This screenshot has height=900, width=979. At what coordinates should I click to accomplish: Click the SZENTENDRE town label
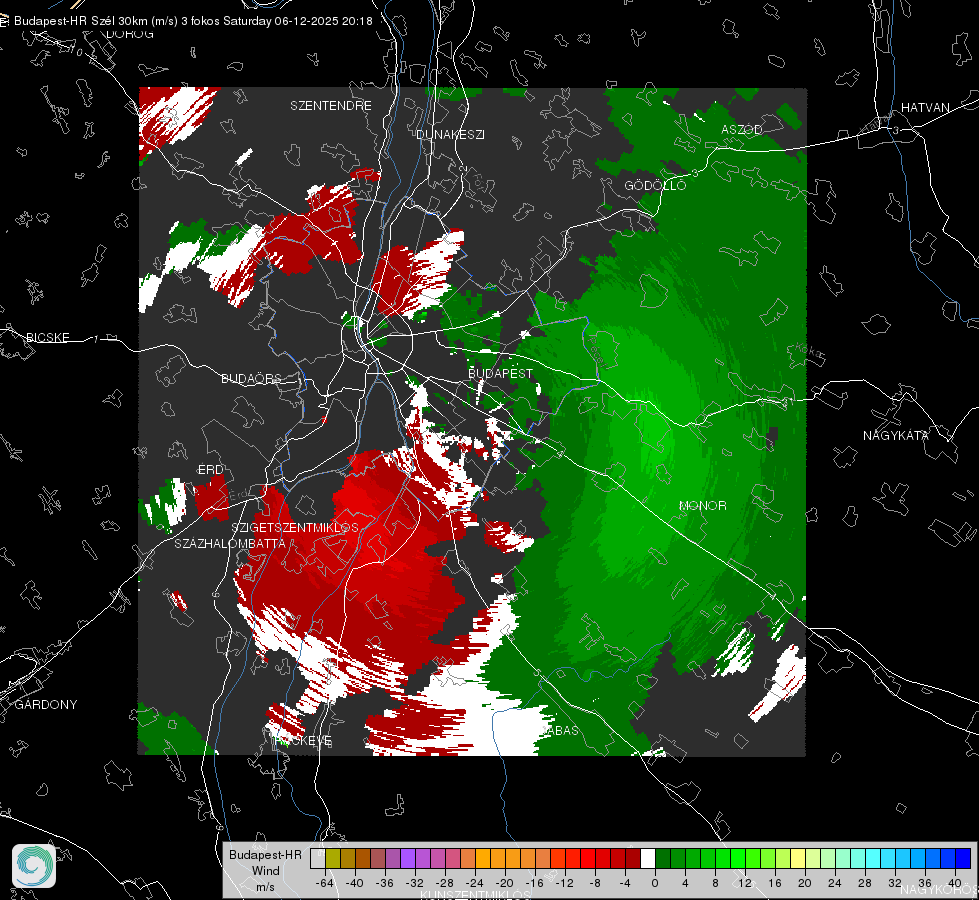coord(331,106)
